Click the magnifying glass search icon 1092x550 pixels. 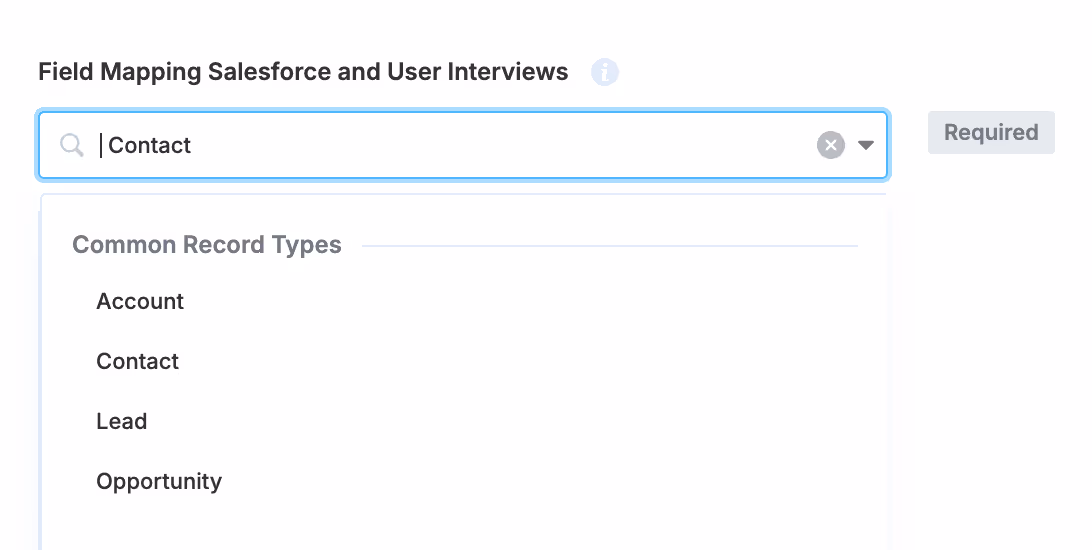(72, 146)
